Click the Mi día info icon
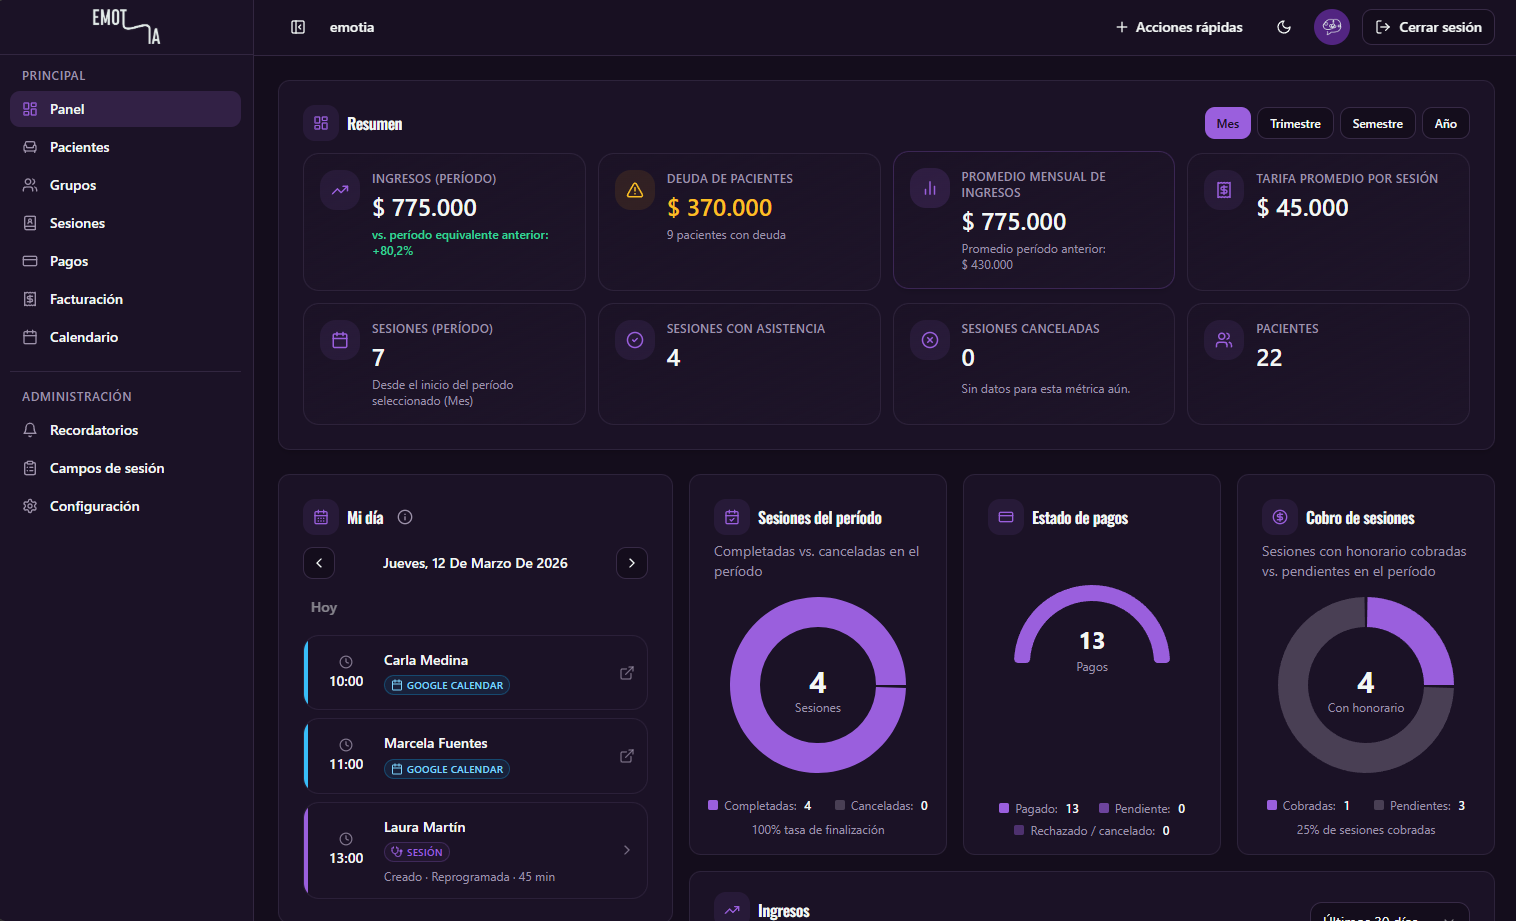The height and width of the screenshot is (921, 1516). pos(405,517)
